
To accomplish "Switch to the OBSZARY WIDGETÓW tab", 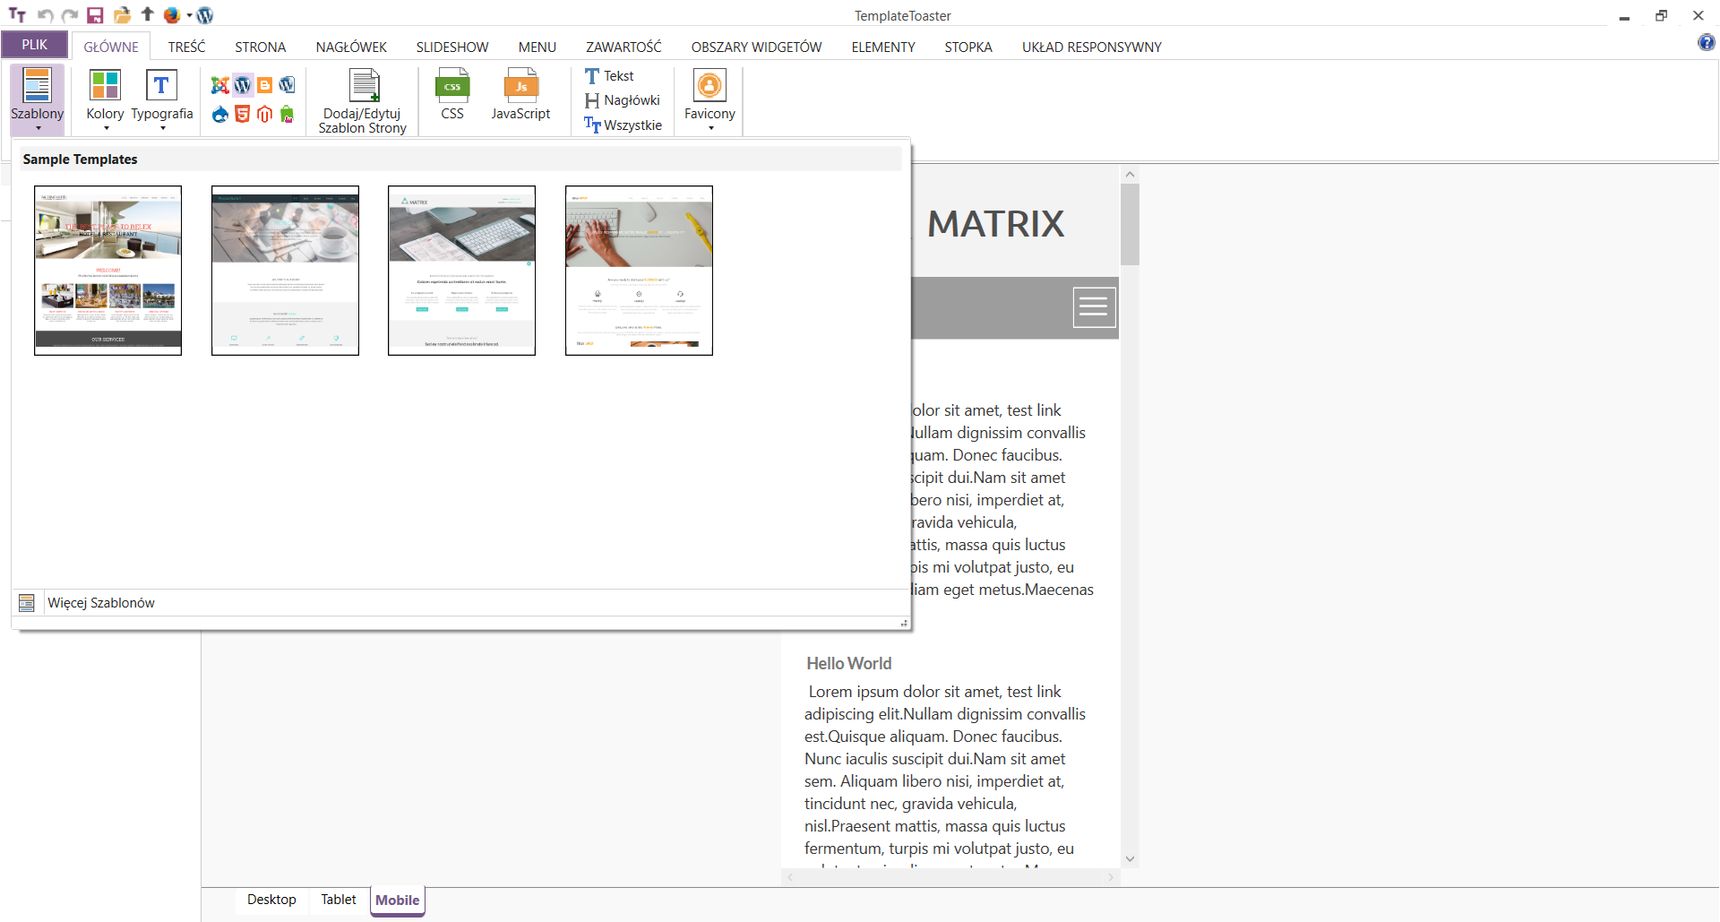I will pyautogui.click(x=756, y=47).
